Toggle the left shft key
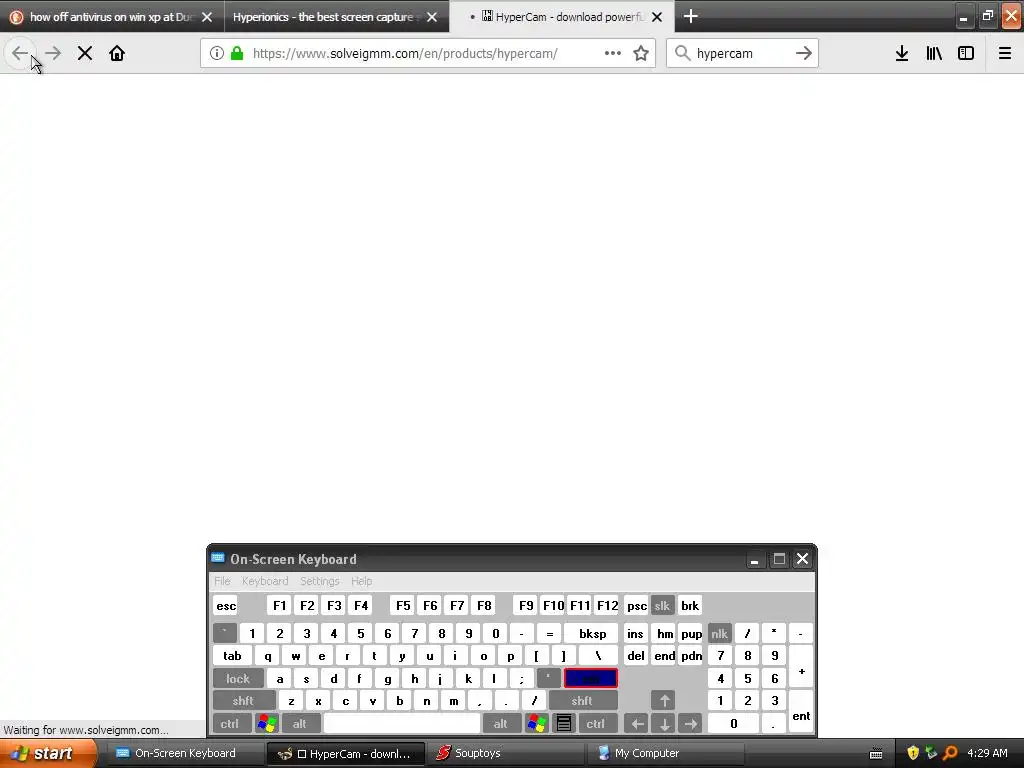 point(243,701)
